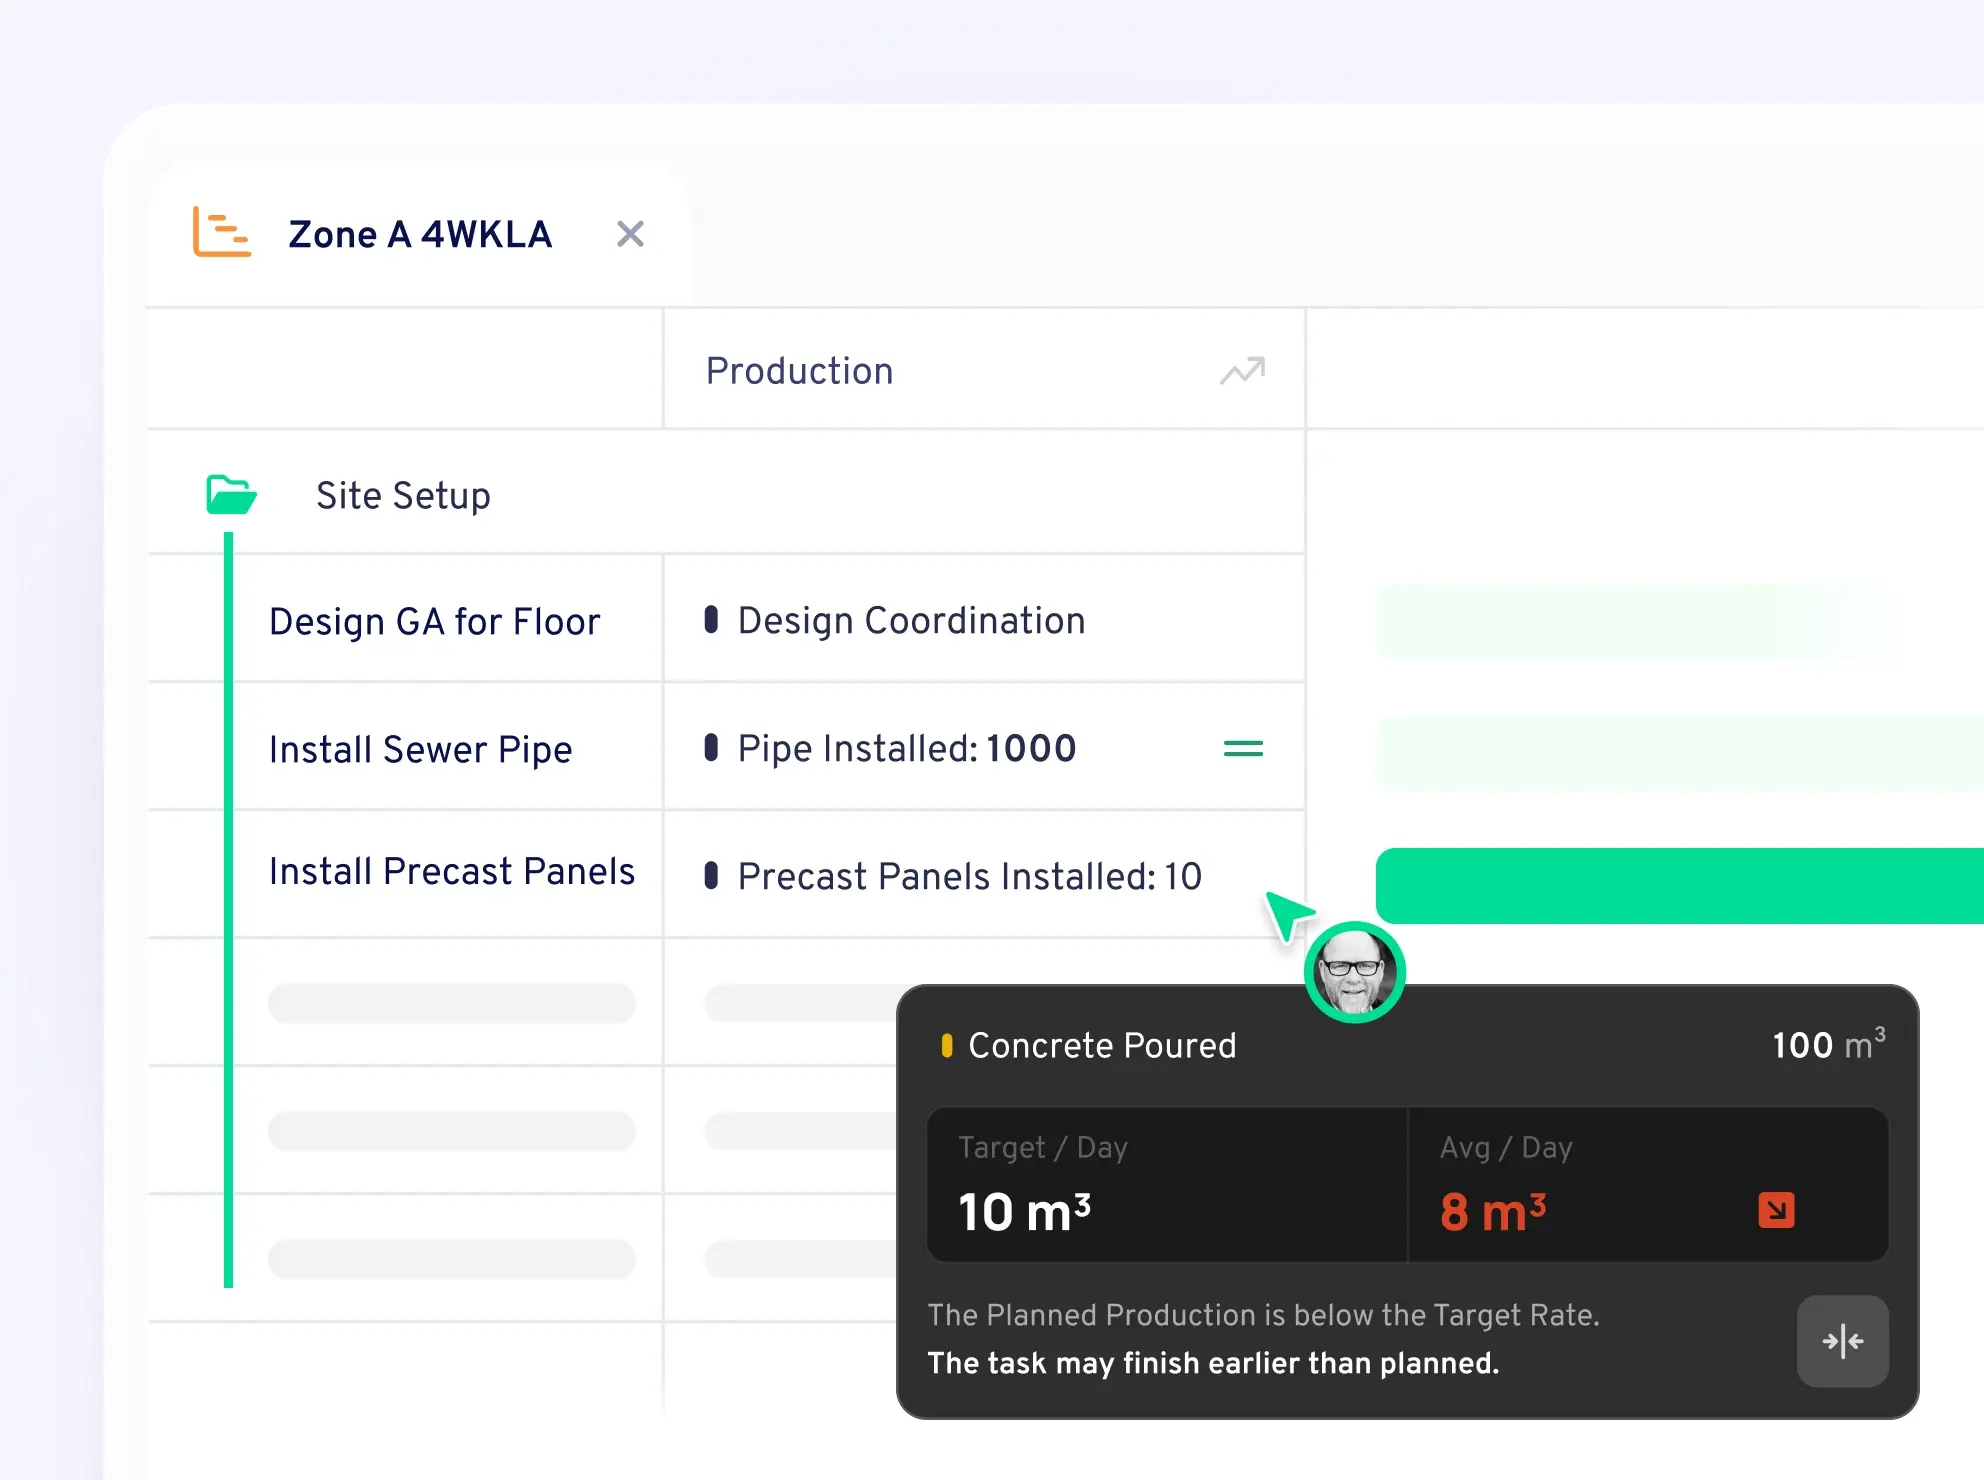Click the Pipe Installed dark pill marker
The height and width of the screenshot is (1480, 1984).
711,747
